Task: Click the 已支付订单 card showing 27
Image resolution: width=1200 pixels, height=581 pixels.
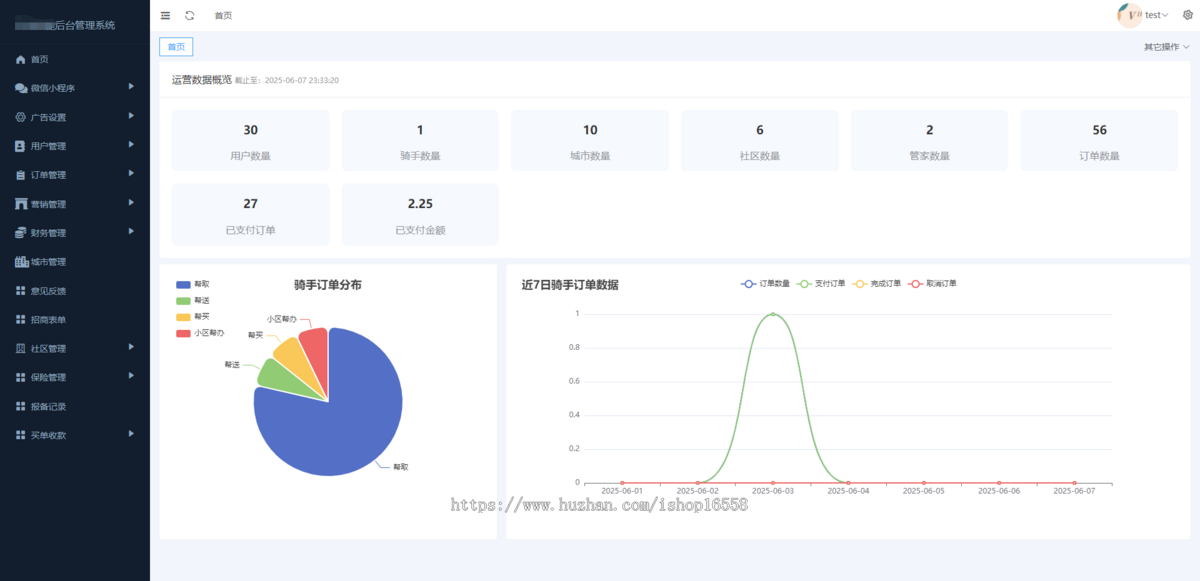Action: click(x=250, y=214)
